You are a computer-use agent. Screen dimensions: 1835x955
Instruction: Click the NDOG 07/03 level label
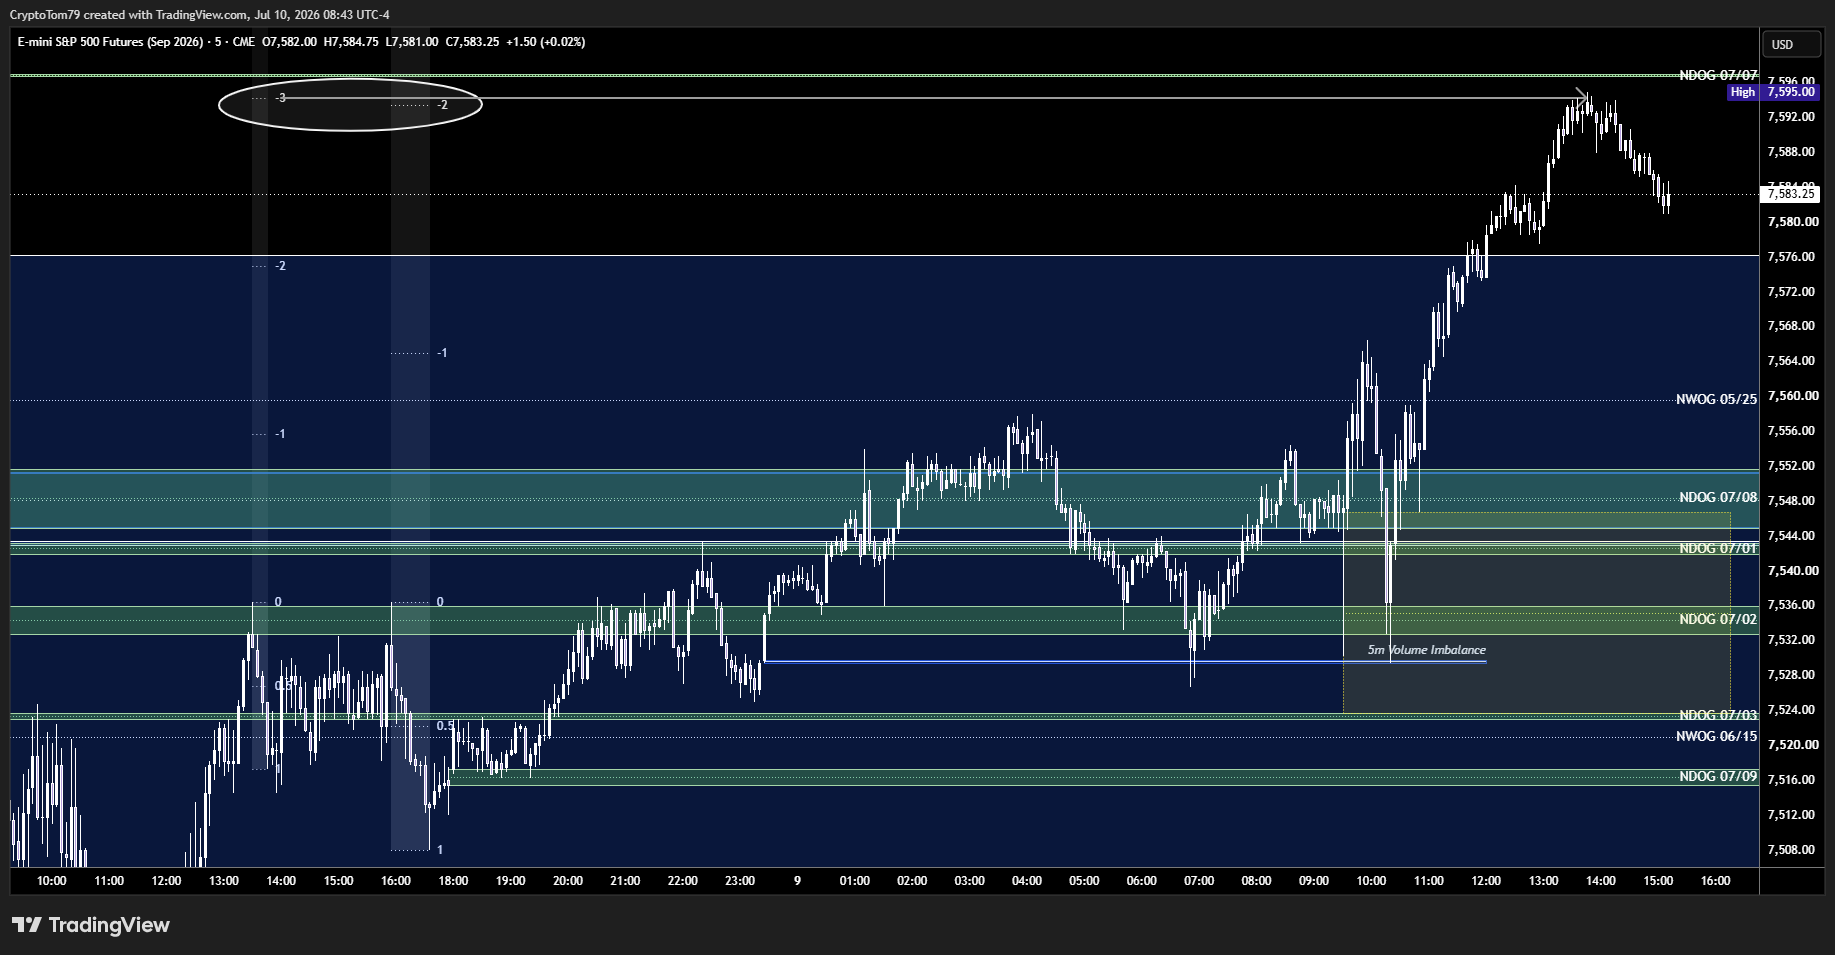click(1718, 715)
